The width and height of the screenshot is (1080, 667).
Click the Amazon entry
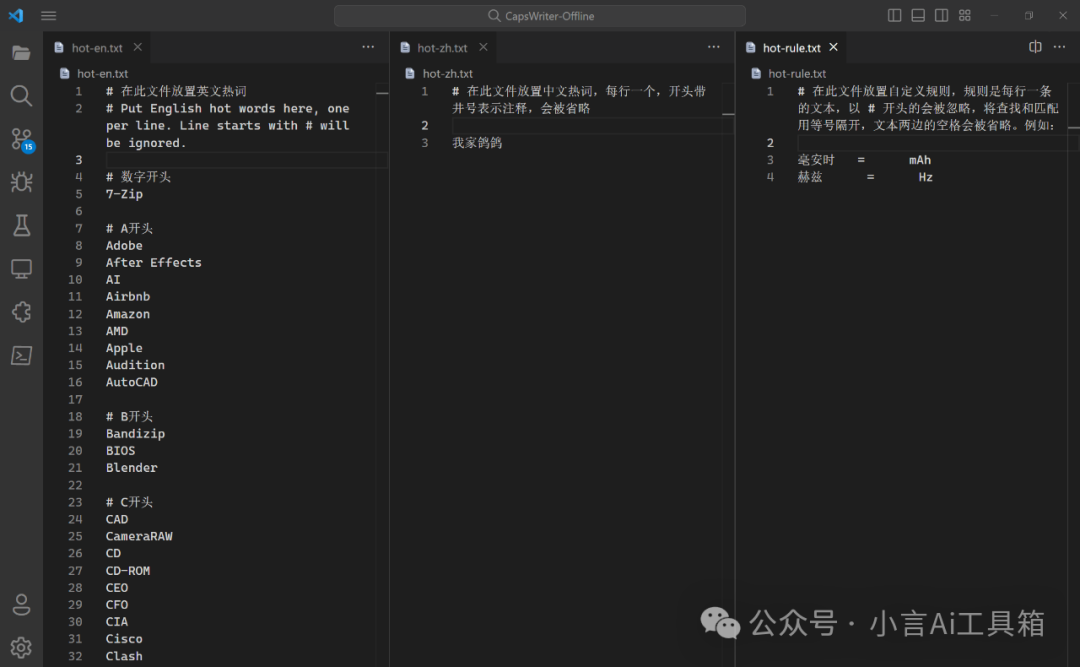tap(128, 314)
